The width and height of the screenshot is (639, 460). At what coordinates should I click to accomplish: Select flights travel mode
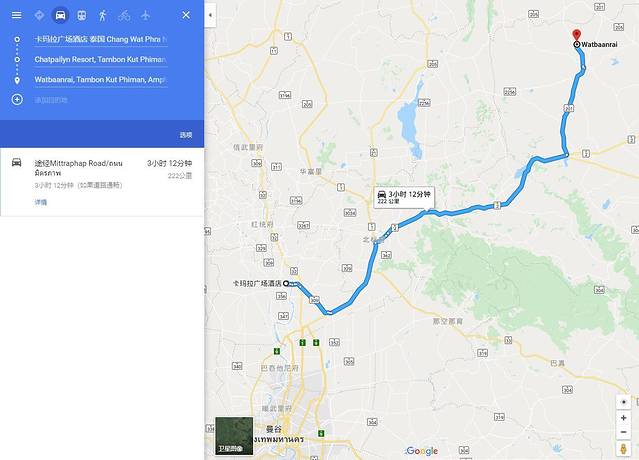tap(145, 15)
